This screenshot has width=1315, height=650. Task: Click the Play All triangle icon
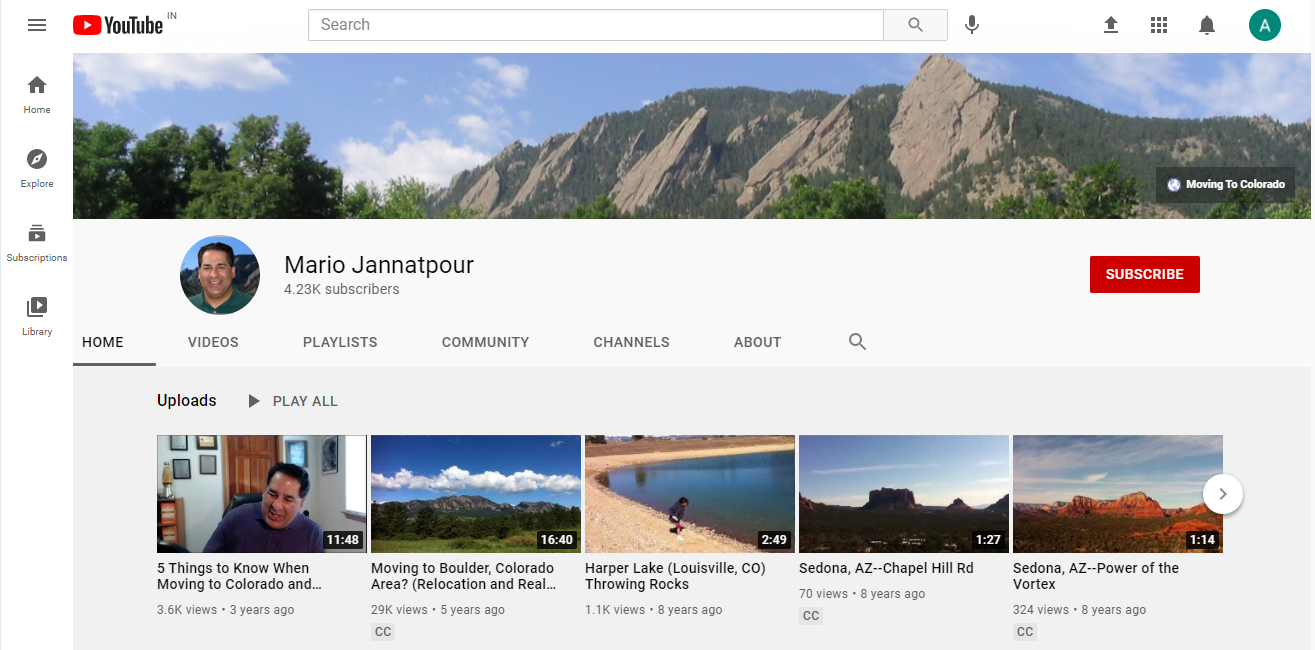click(254, 401)
